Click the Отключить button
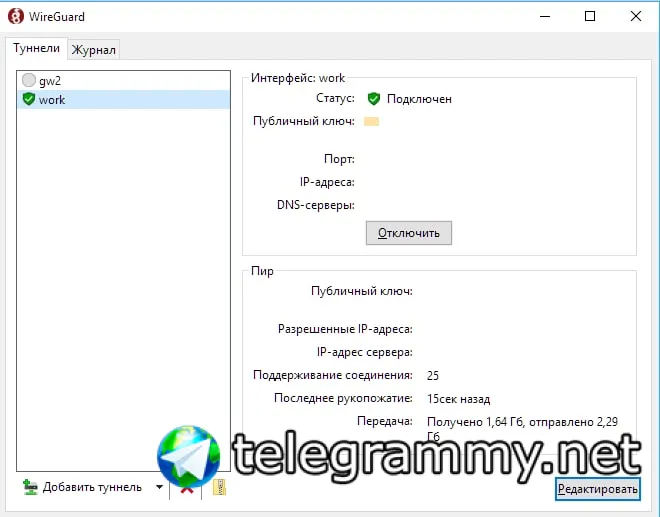 409,233
